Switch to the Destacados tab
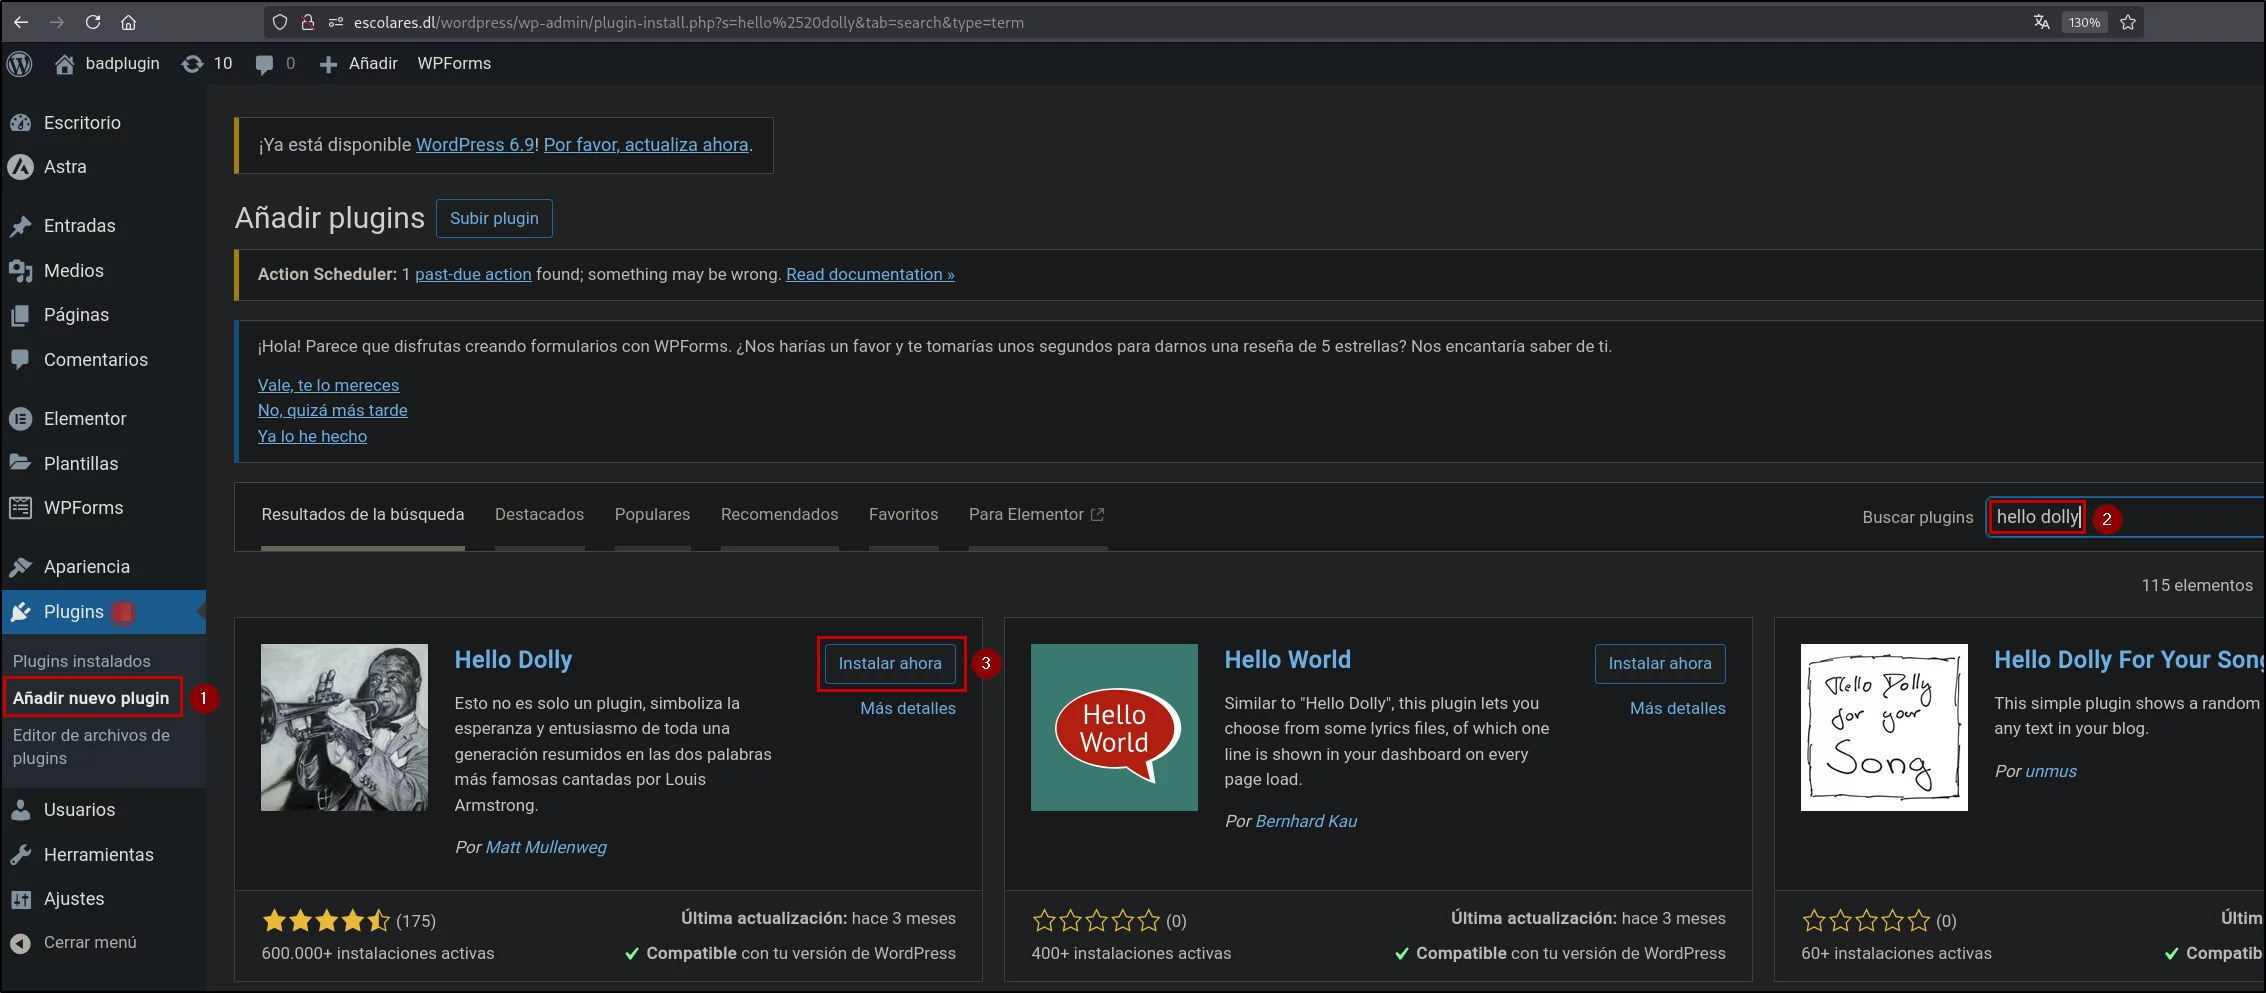This screenshot has width=2266, height=993. click(539, 515)
